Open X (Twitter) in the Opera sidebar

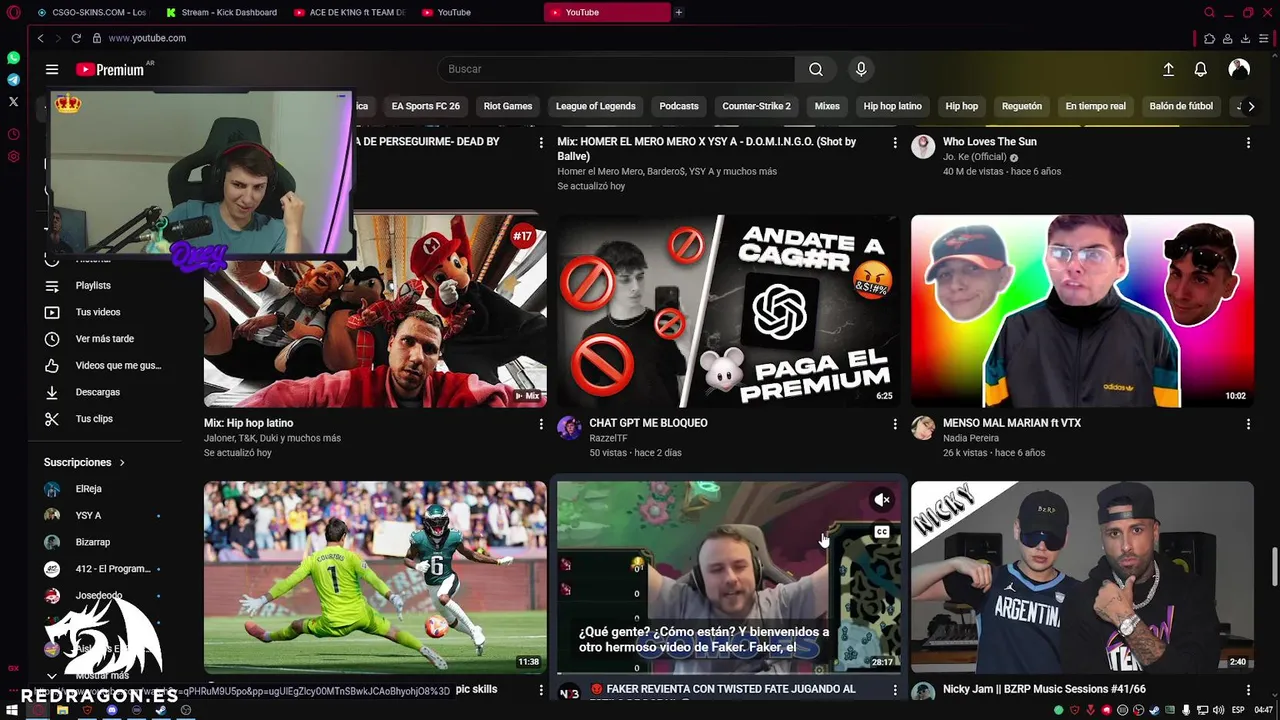pos(13,101)
